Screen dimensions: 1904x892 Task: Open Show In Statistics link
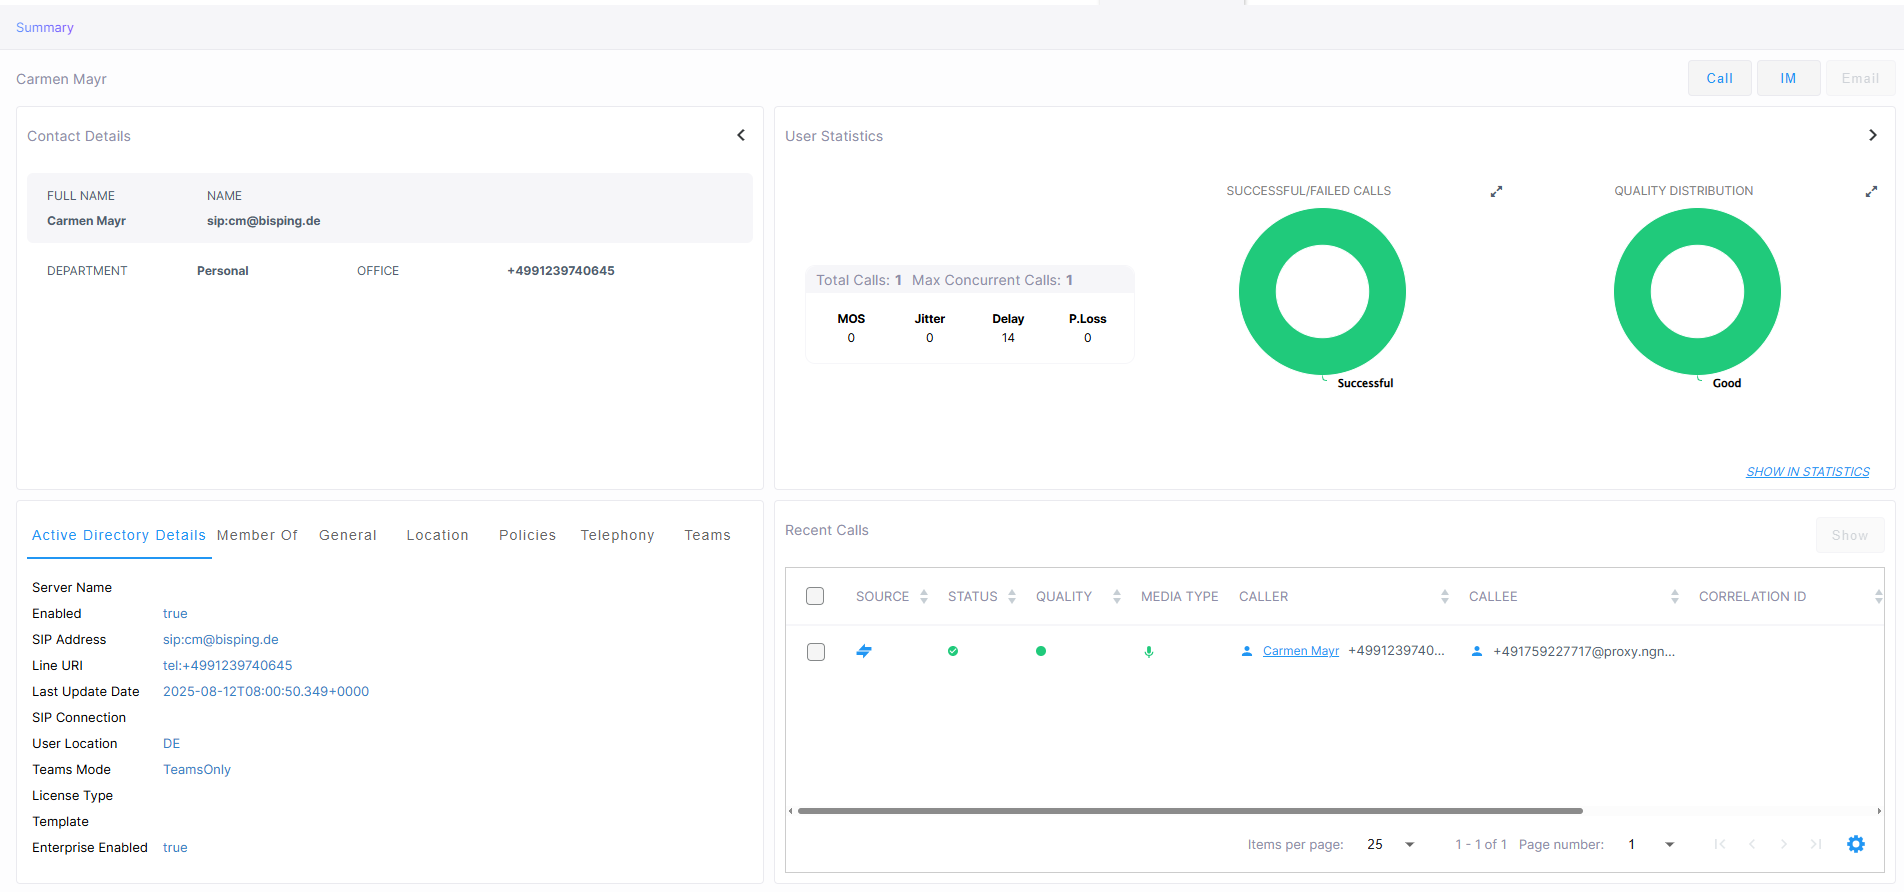click(1807, 472)
